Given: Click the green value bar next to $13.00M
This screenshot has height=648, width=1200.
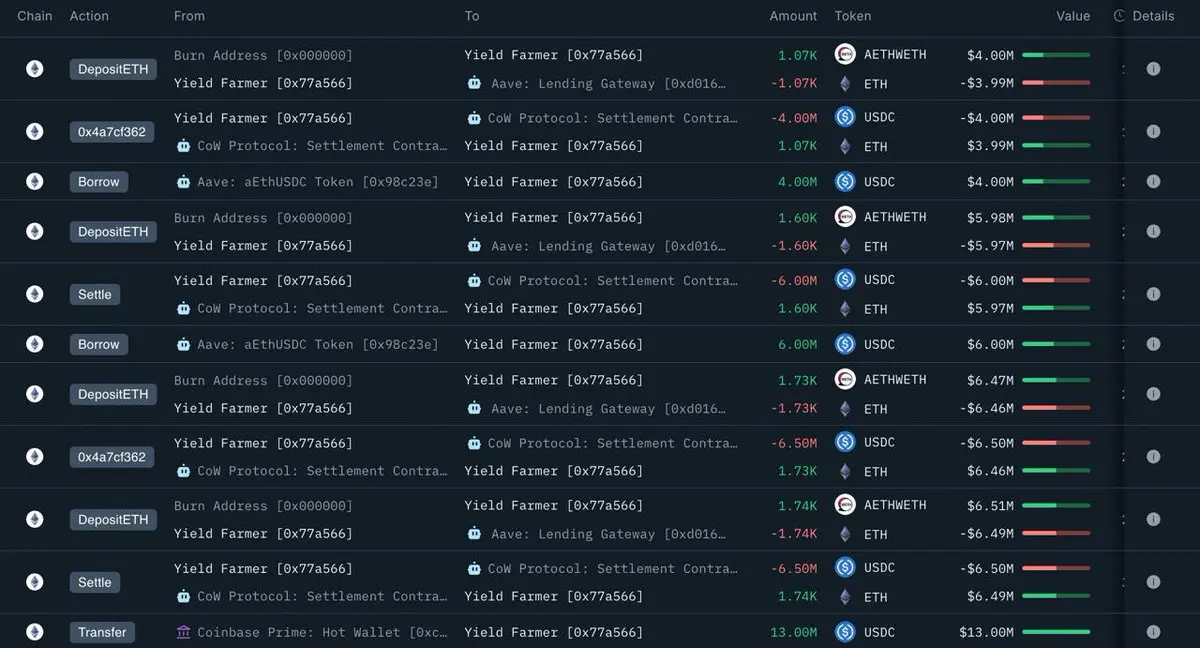Looking at the screenshot, I should [1056, 632].
